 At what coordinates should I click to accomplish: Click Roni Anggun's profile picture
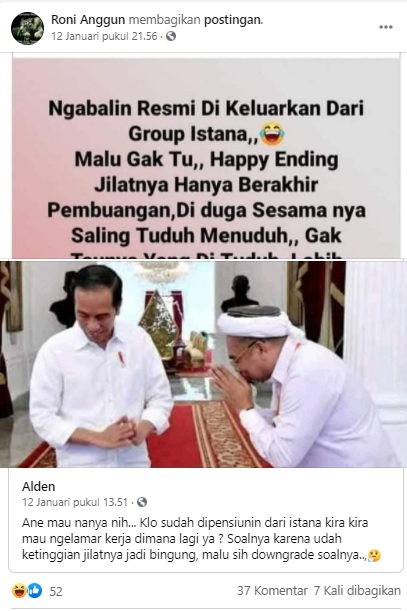tap(27, 28)
